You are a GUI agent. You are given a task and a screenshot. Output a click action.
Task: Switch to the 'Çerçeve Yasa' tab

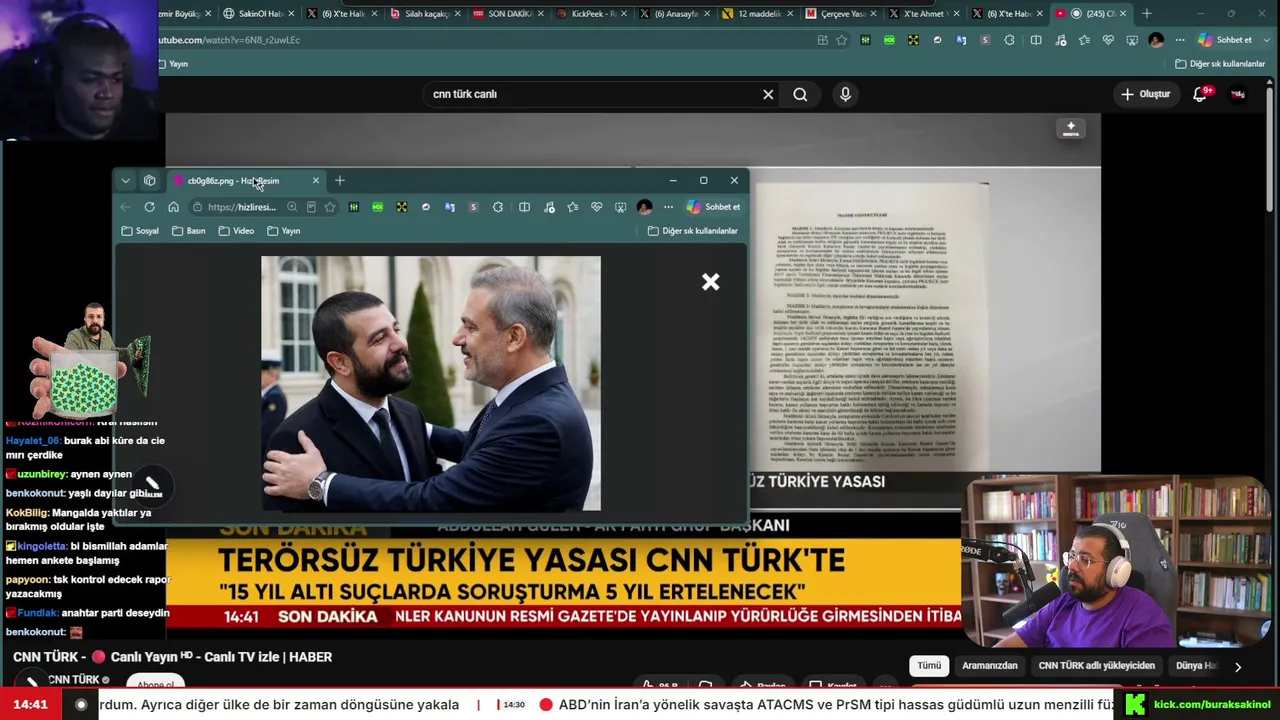pos(842,14)
